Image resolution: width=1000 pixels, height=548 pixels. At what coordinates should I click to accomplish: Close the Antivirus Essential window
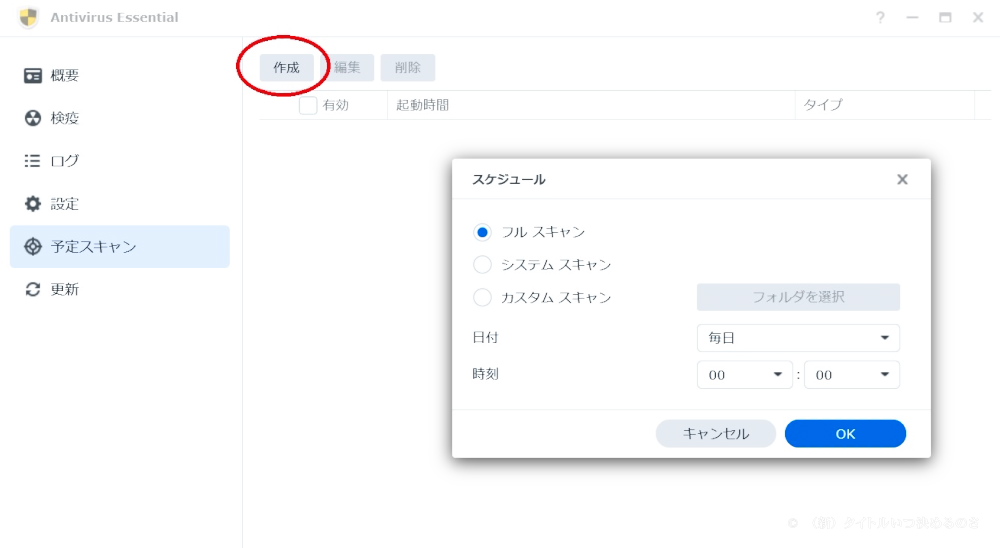[x=978, y=17]
